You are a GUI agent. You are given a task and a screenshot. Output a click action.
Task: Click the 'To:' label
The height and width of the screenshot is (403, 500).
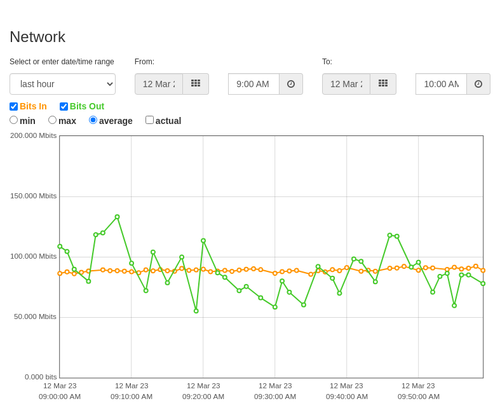point(327,62)
